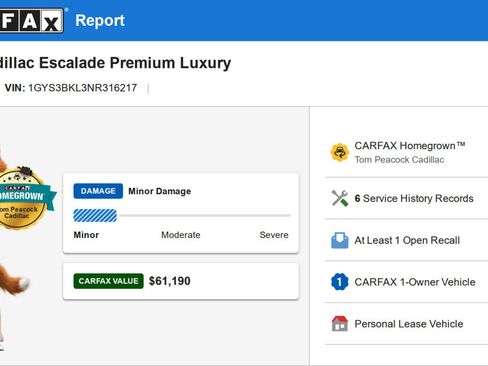The width and height of the screenshot is (488, 366).
Task: Click Tom Peacock Cadillac dealer name
Action: 399,160
